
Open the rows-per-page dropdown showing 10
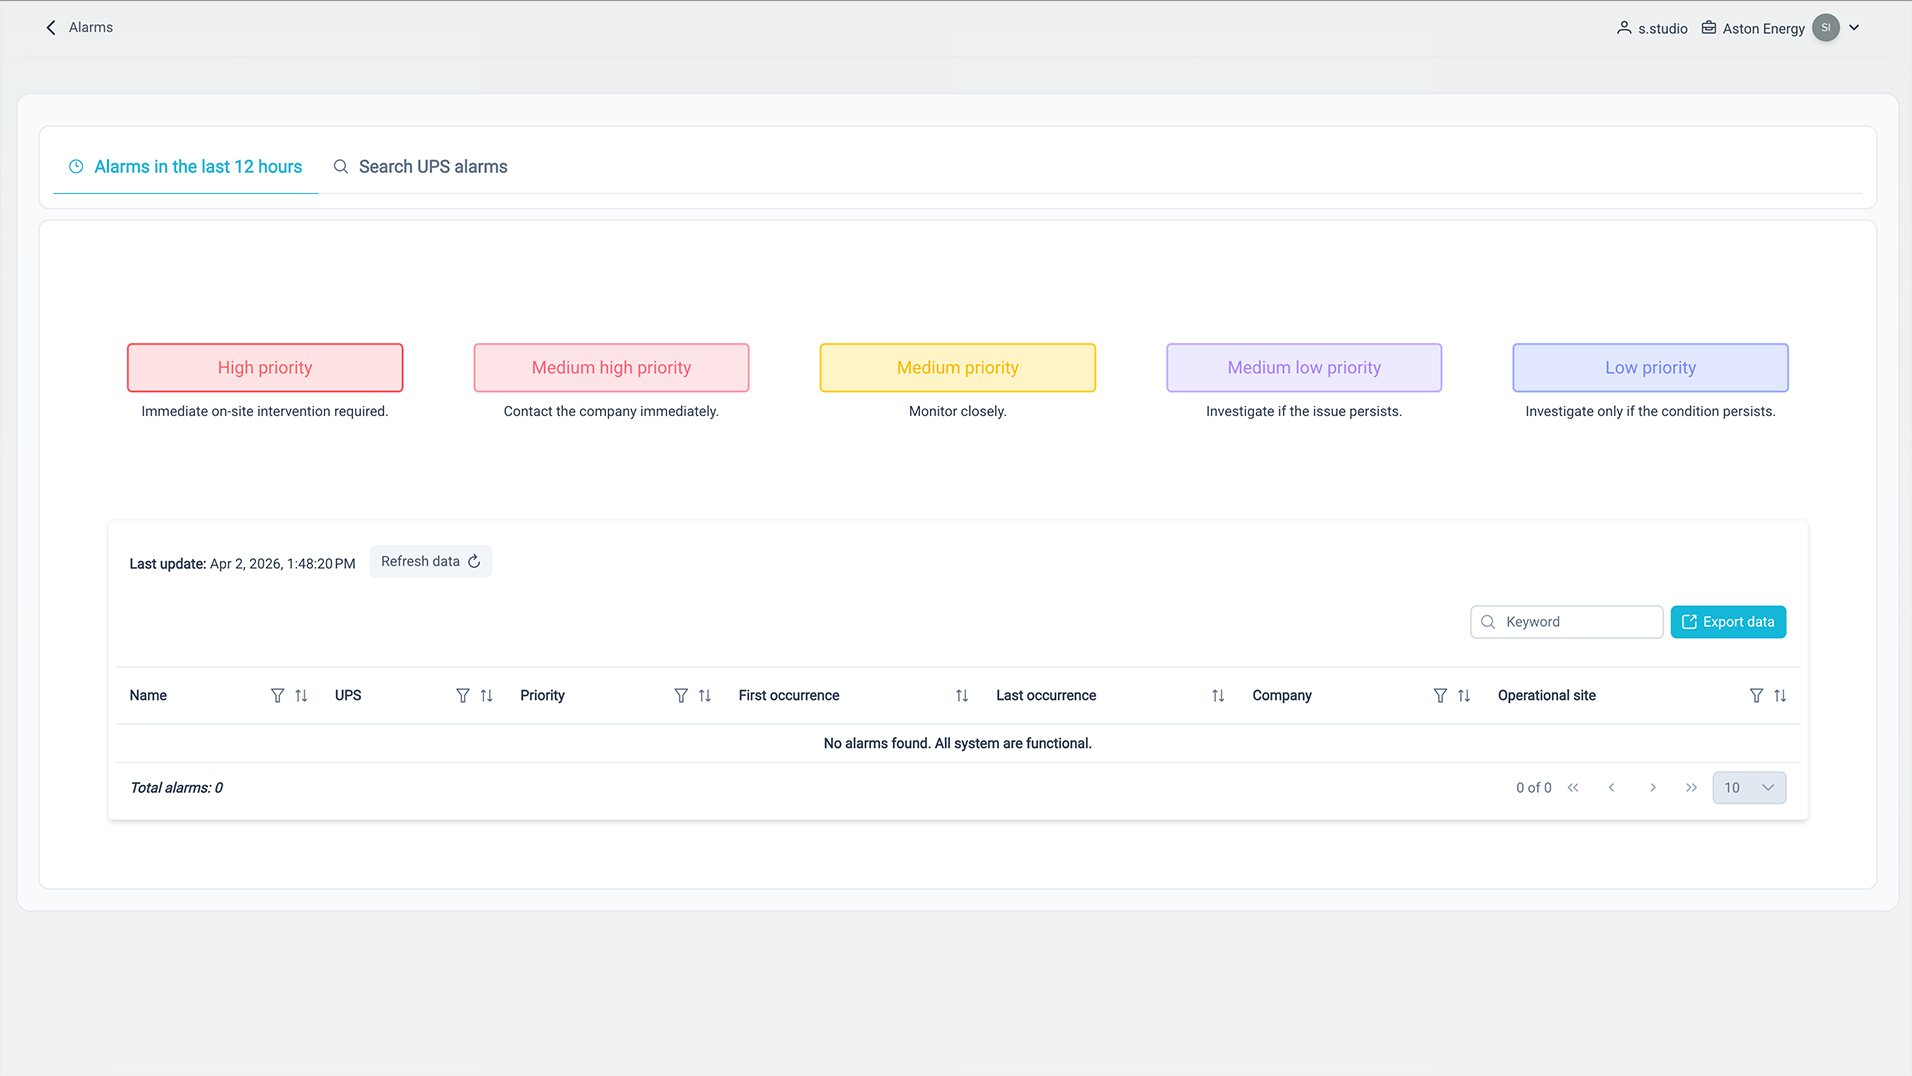click(1749, 788)
